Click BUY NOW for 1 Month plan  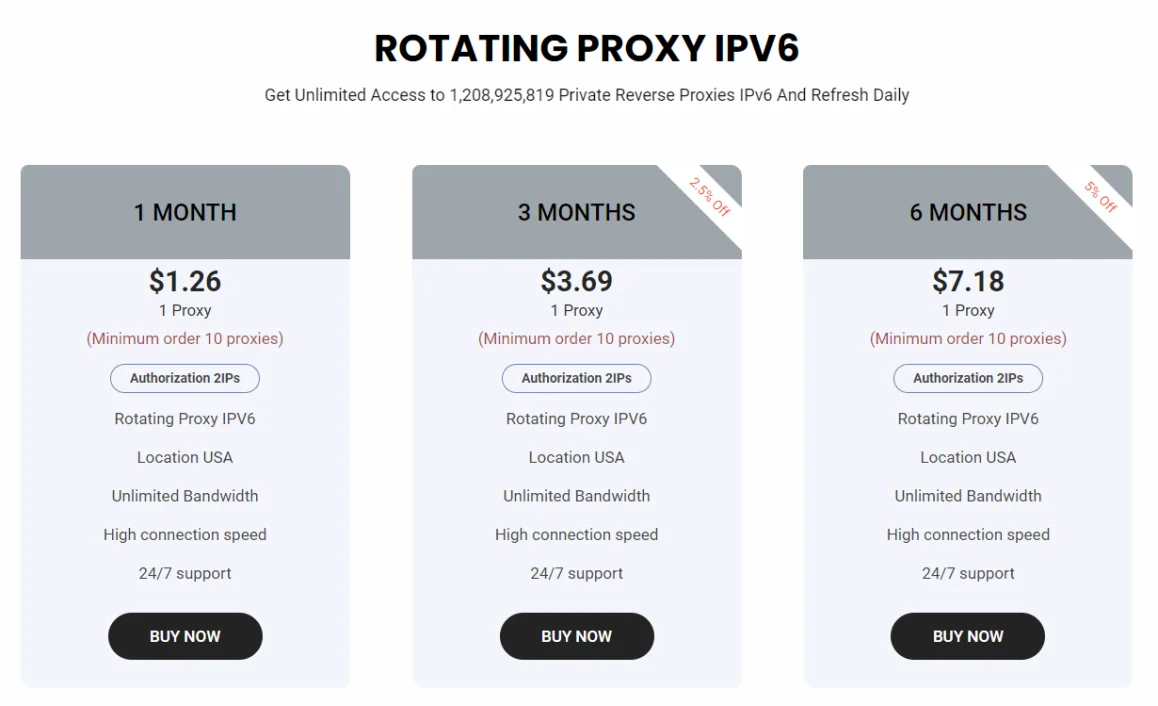click(x=185, y=636)
